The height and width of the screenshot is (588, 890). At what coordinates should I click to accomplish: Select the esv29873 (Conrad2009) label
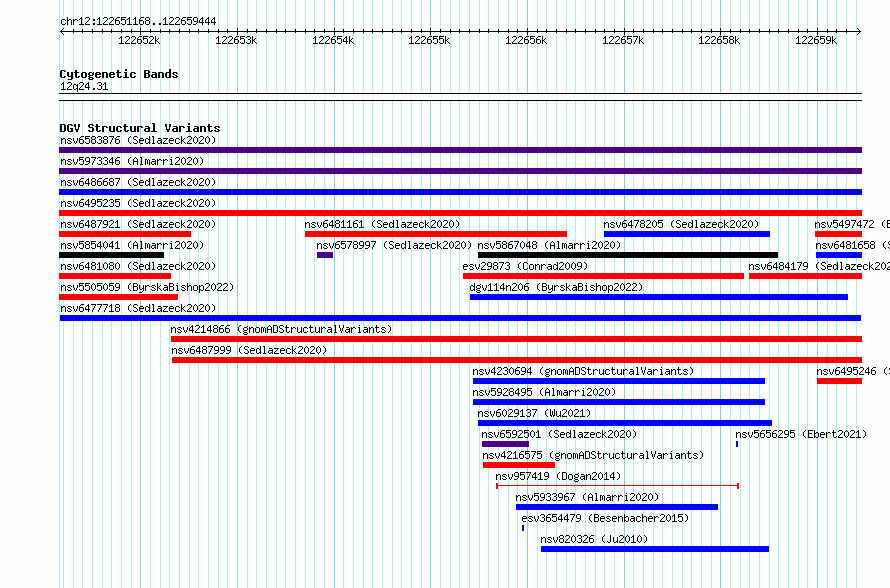click(x=525, y=266)
